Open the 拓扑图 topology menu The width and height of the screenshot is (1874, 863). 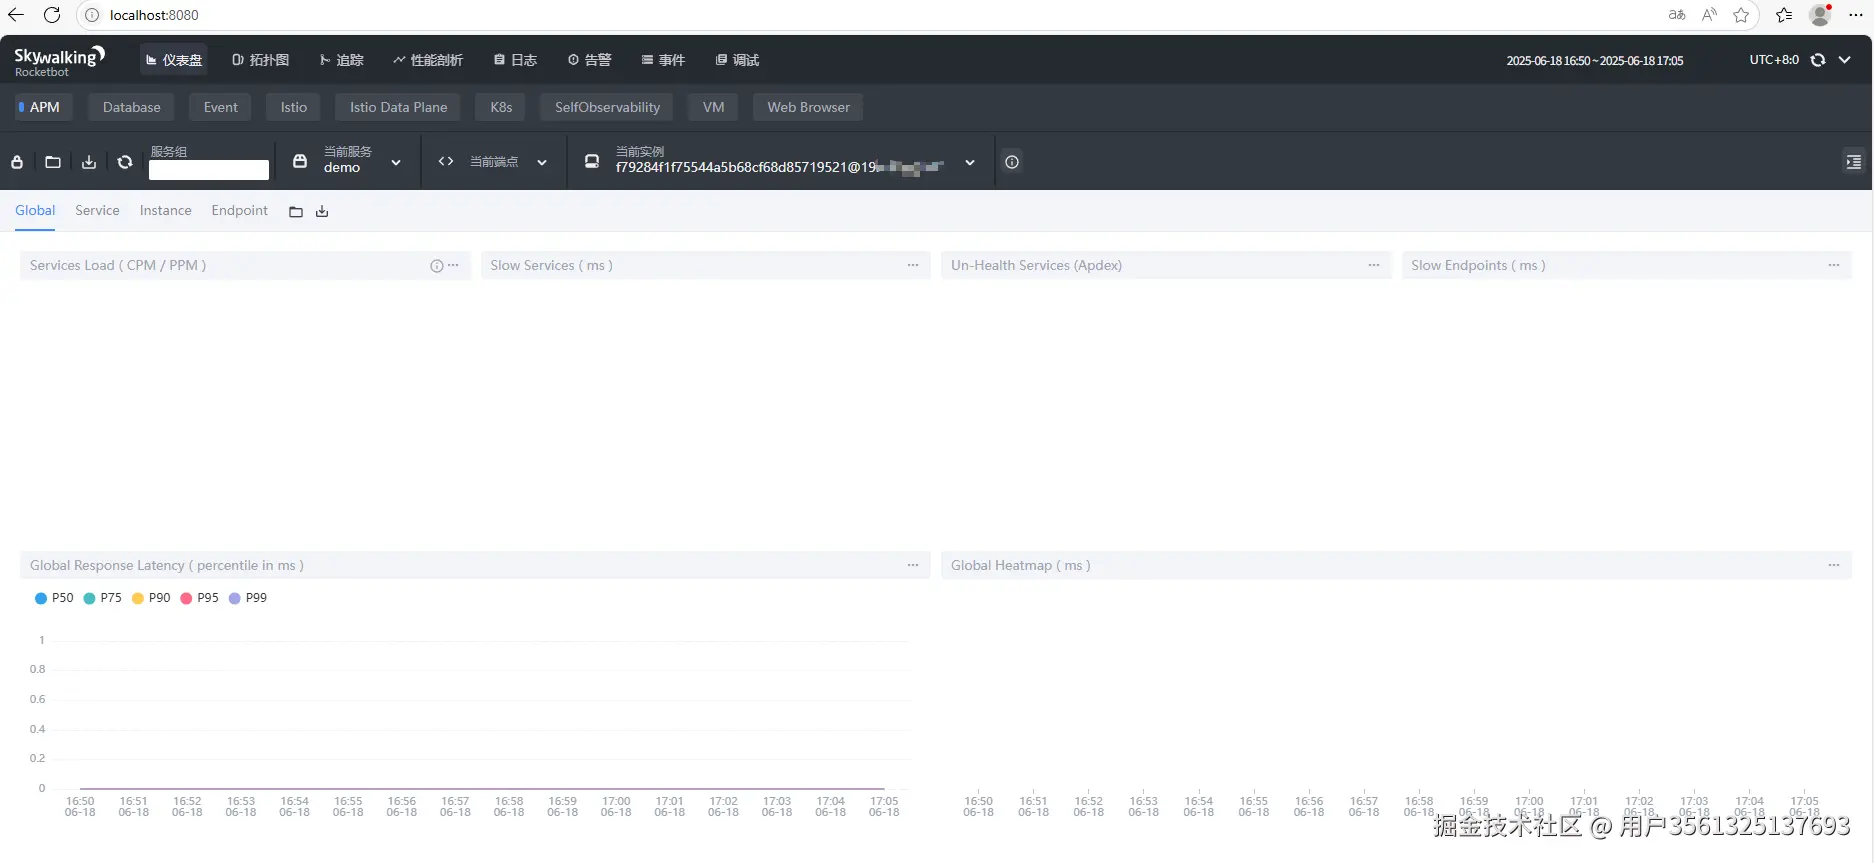coord(261,60)
